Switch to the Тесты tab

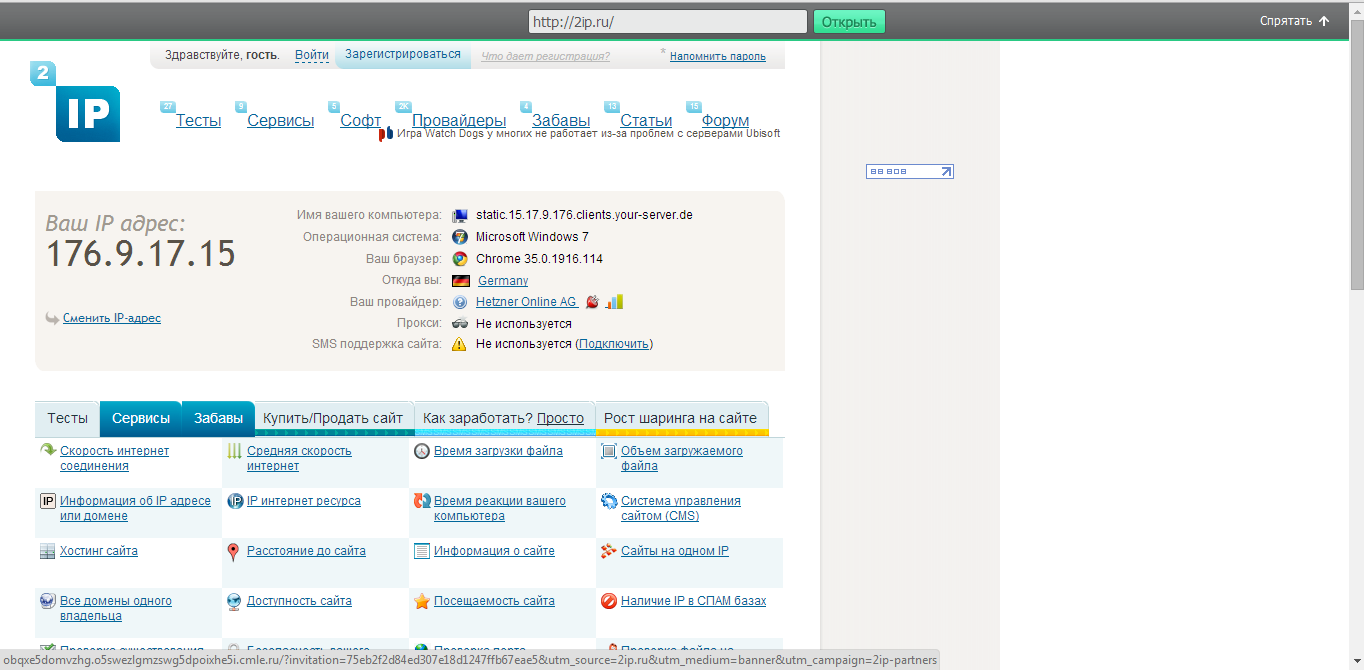pos(67,418)
